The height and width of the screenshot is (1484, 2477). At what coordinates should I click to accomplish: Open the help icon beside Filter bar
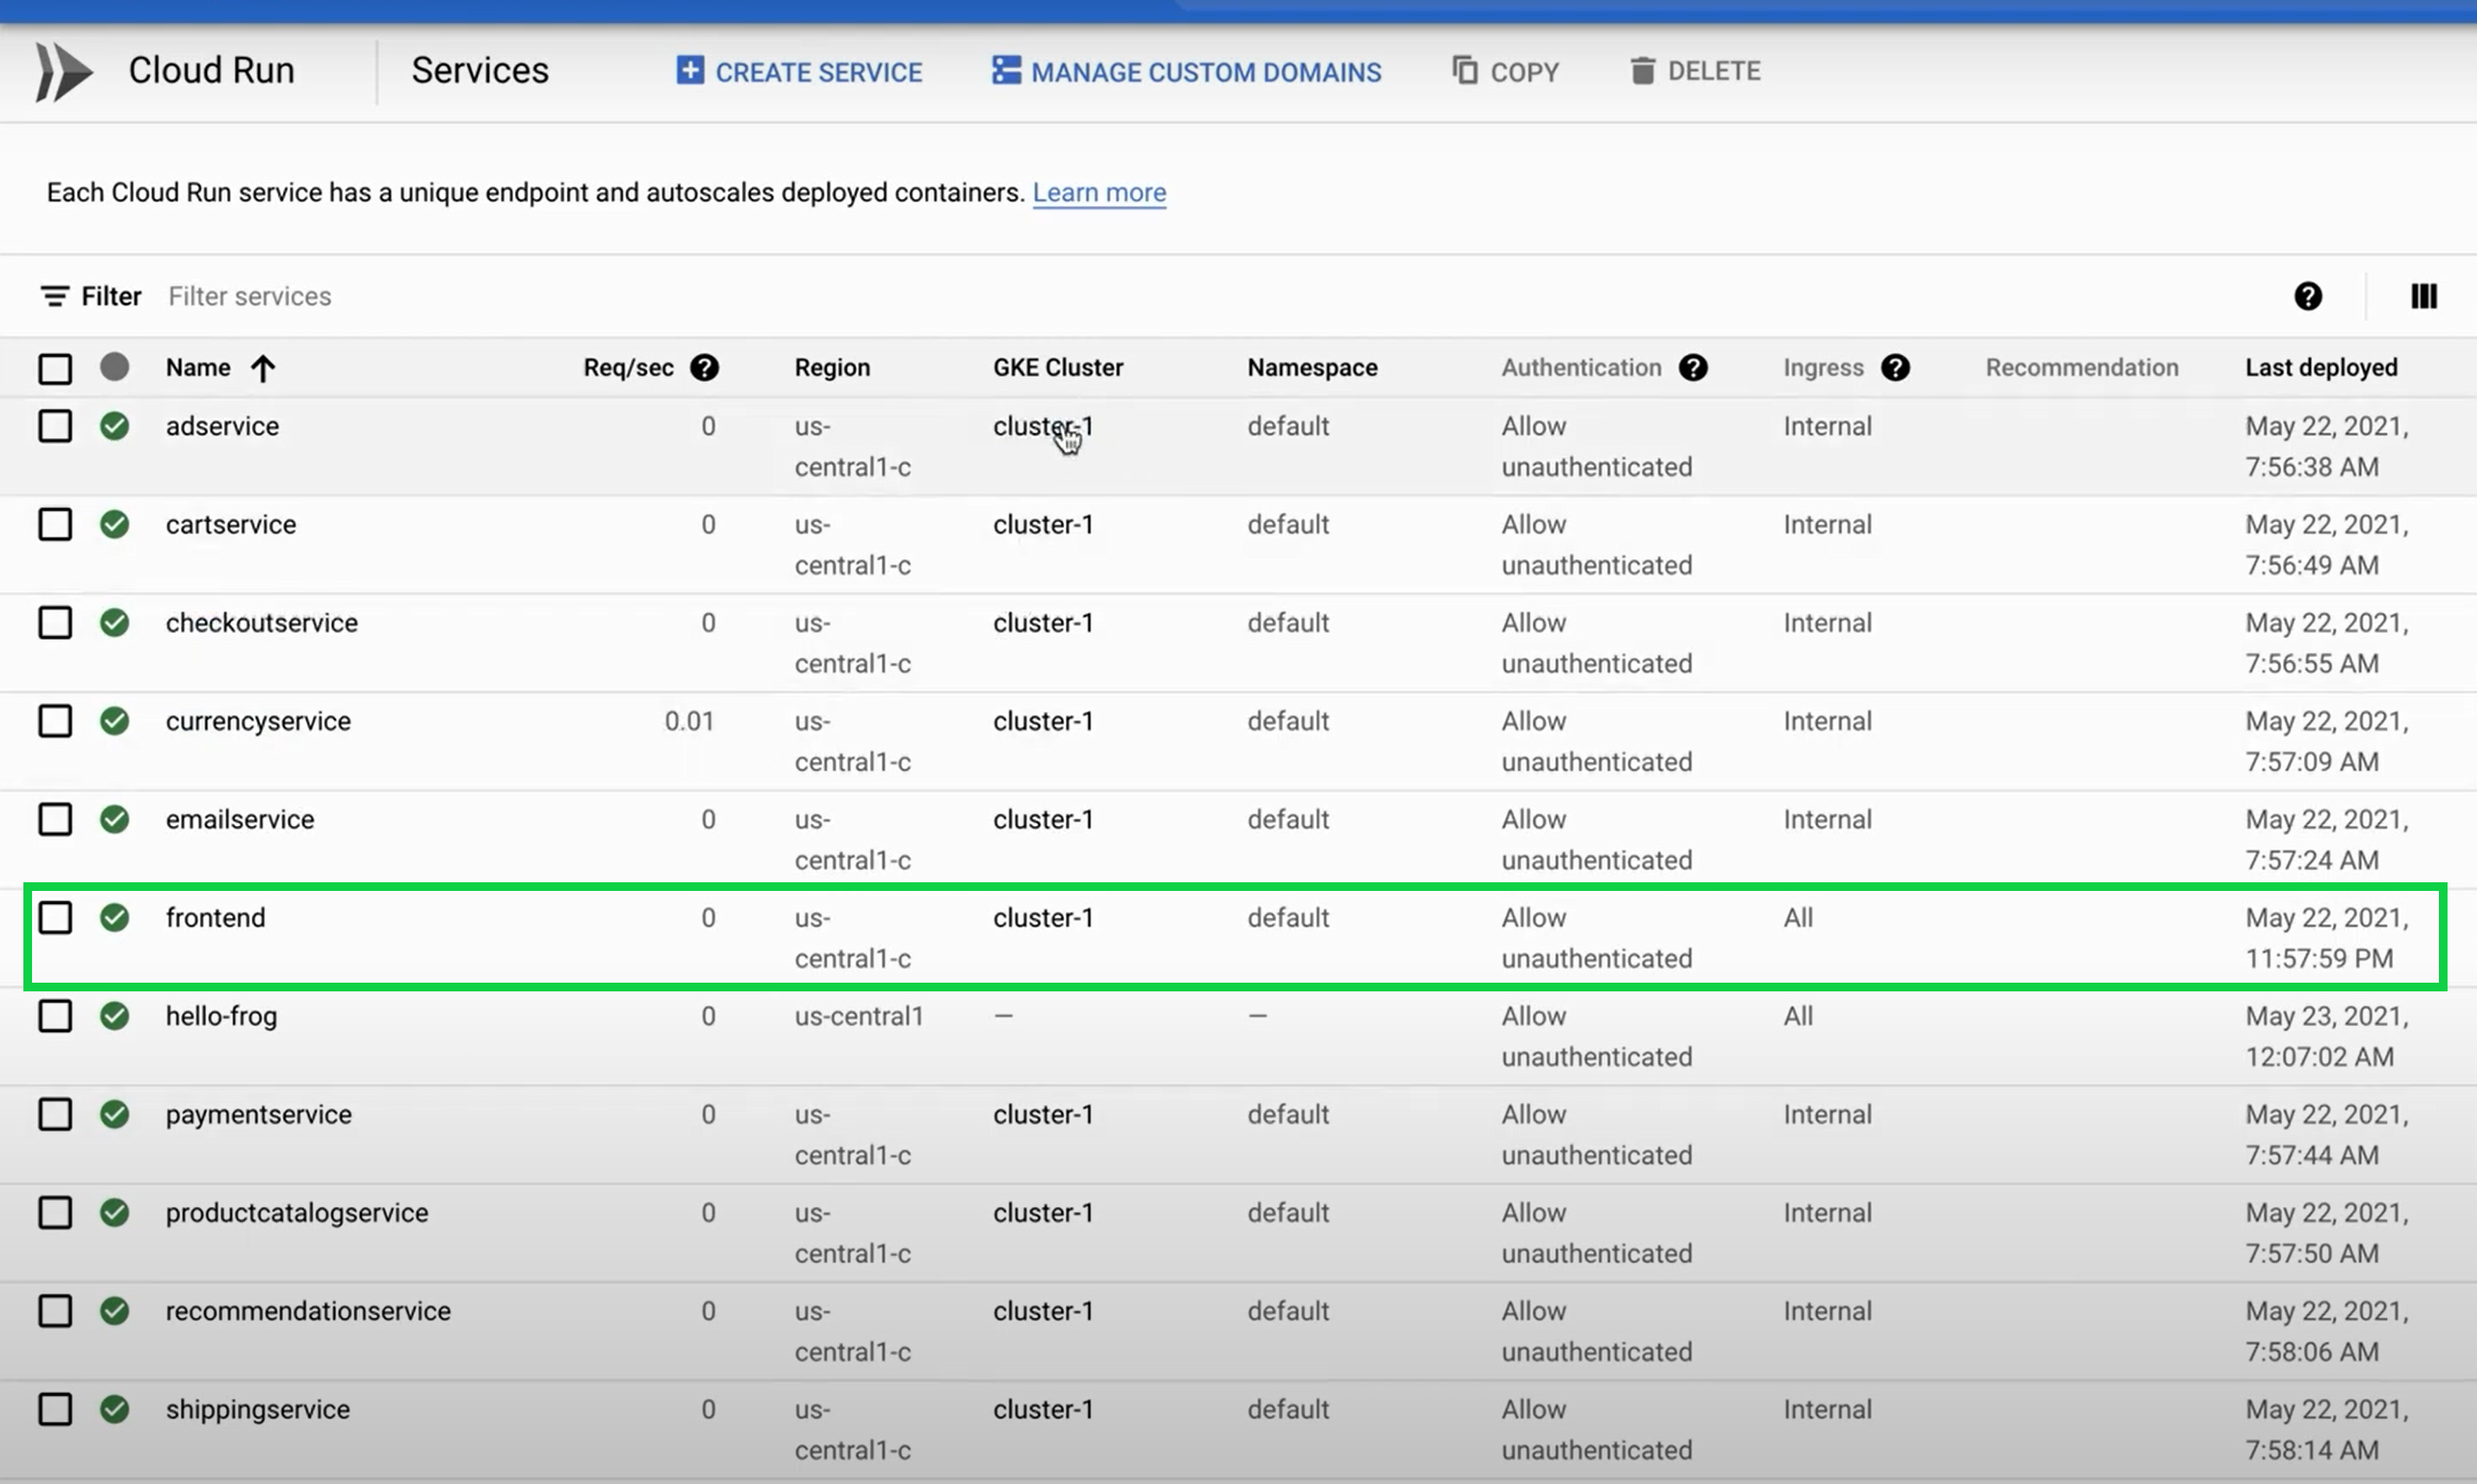pyautogui.click(x=2307, y=296)
